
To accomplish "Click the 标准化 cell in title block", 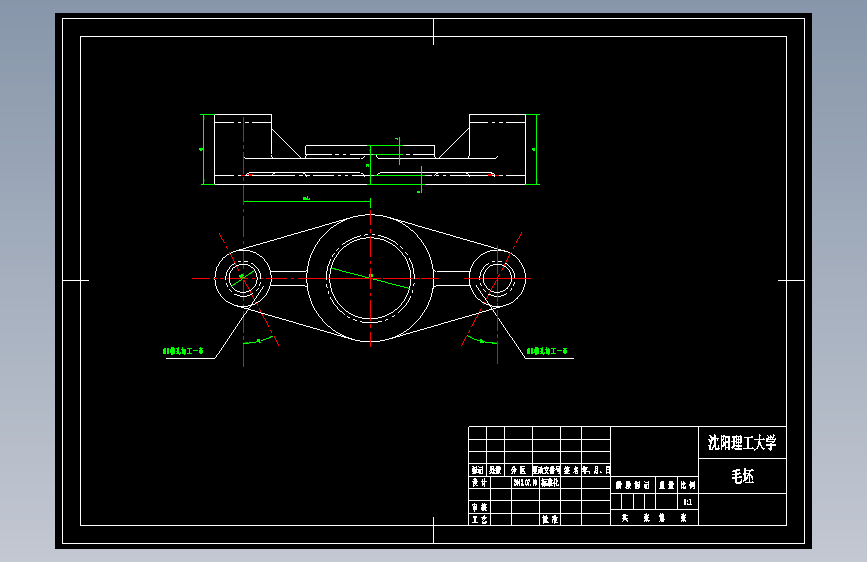I will 550,482.
